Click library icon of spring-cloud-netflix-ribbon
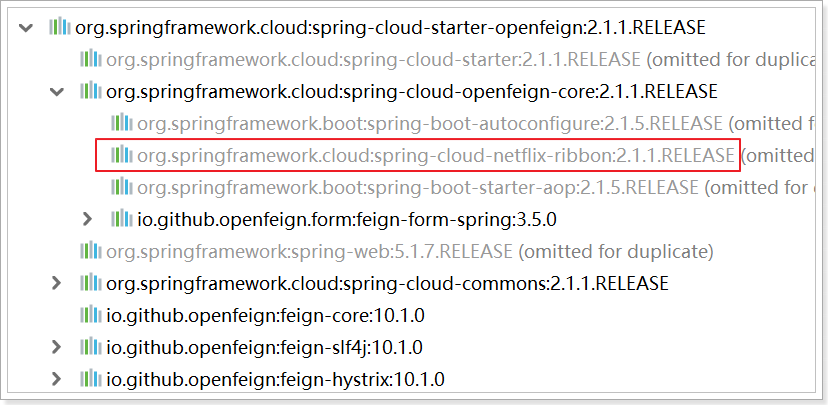The image size is (828, 405). [x=122, y=155]
